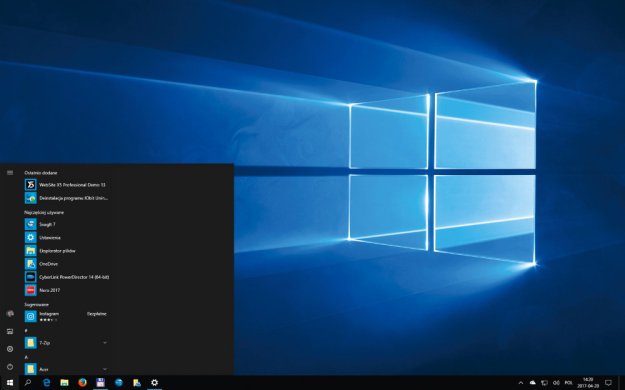
Task: Launch WebSite X5 Professional Demo 13
Action: point(66,185)
